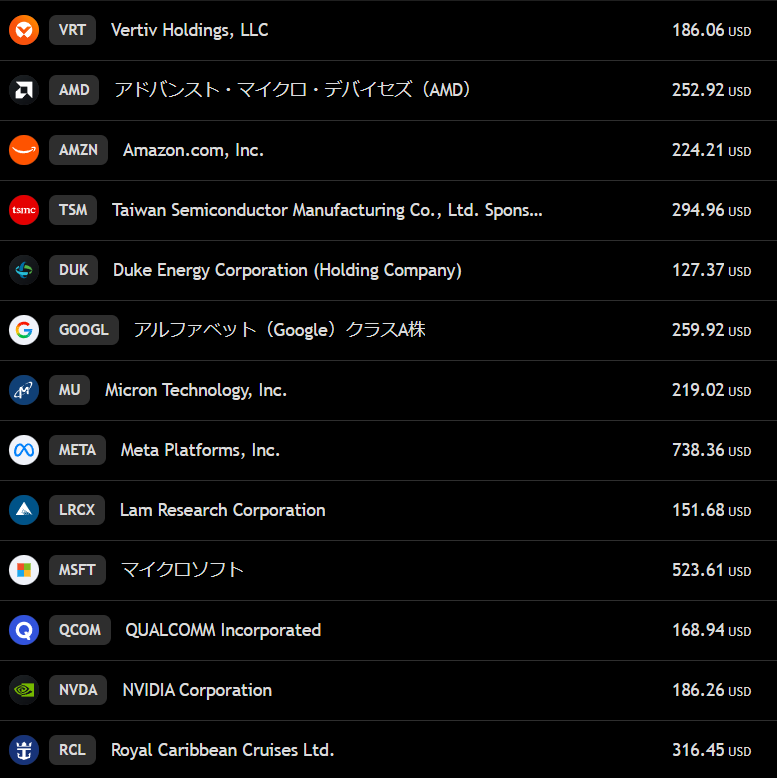Image resolution: width=777 pixels, height=778 pixels.
Task: Click the MU ticker badge
Action: point(69,390)
